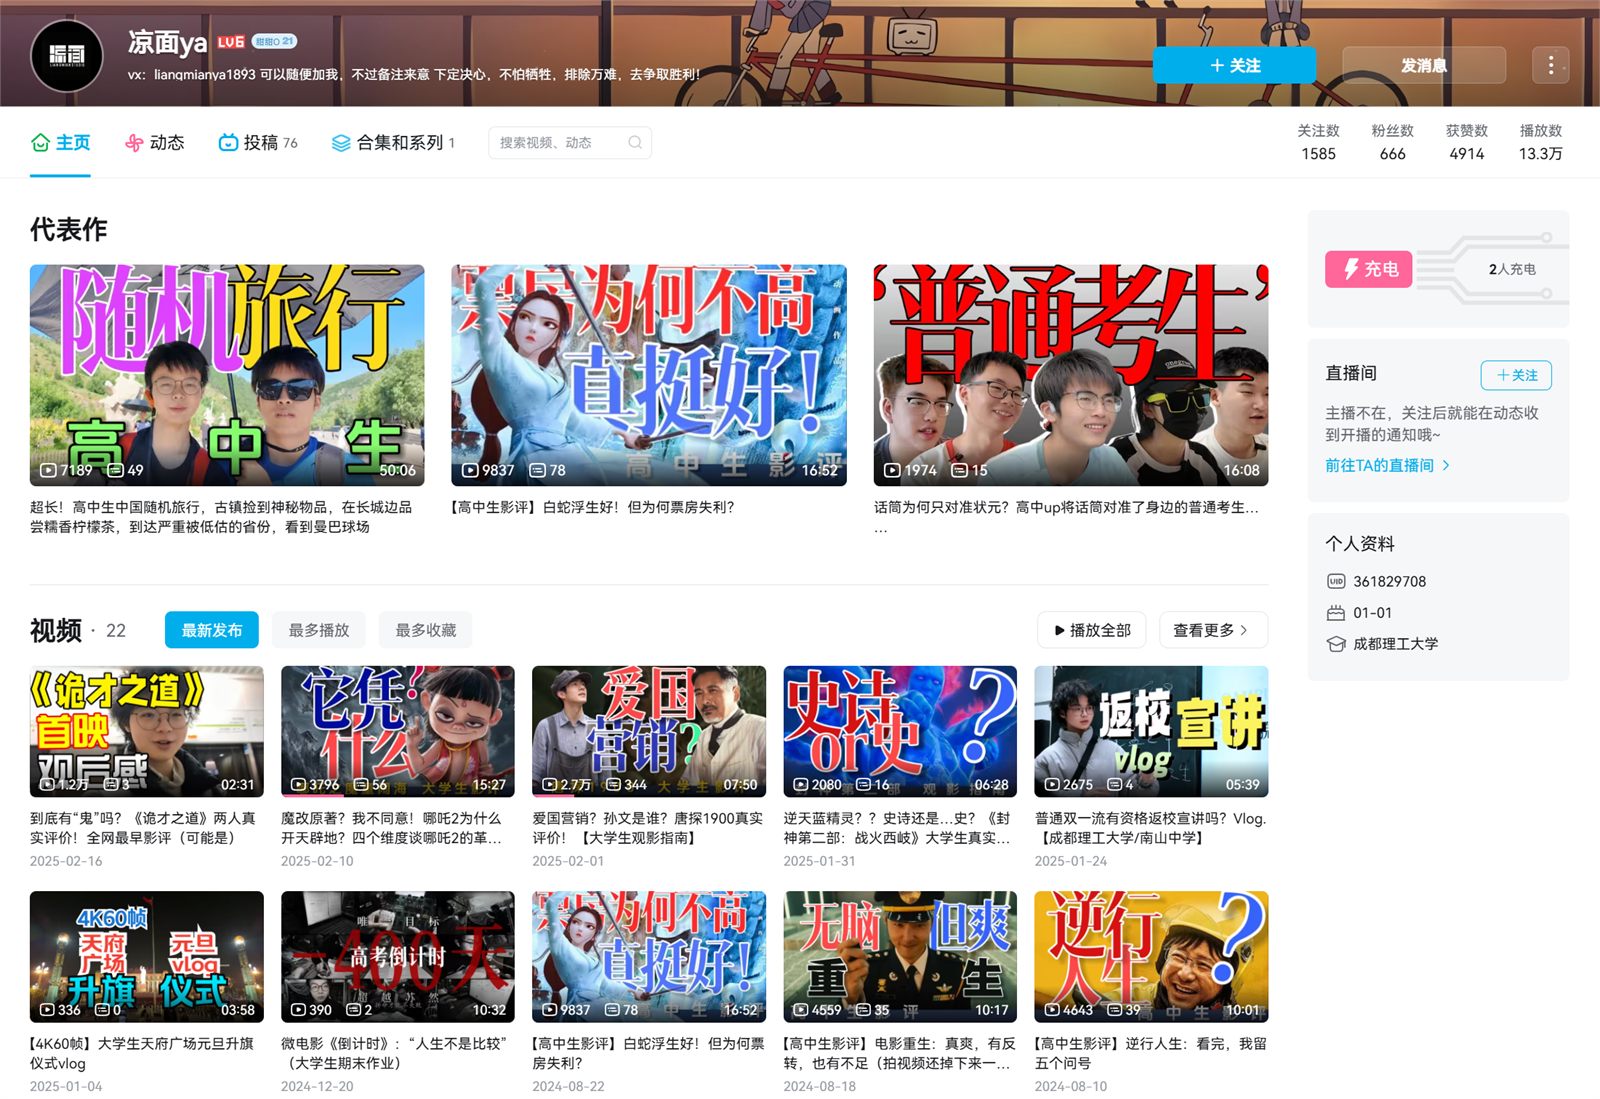Expand 查看更多 videos chevron

(1243, 630)
